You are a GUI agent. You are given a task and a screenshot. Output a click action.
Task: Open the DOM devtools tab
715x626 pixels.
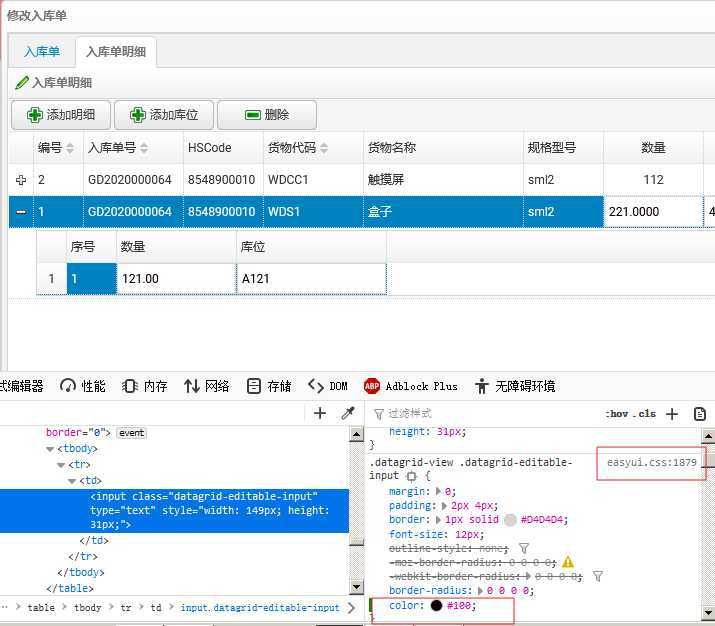[x=327, y=386]
